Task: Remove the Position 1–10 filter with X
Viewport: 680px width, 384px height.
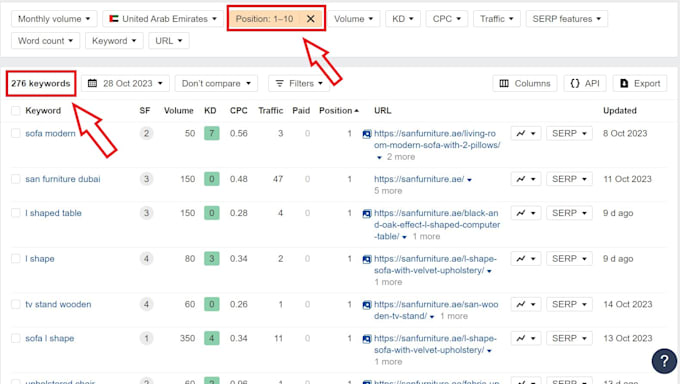Action: tap(311, 19)
